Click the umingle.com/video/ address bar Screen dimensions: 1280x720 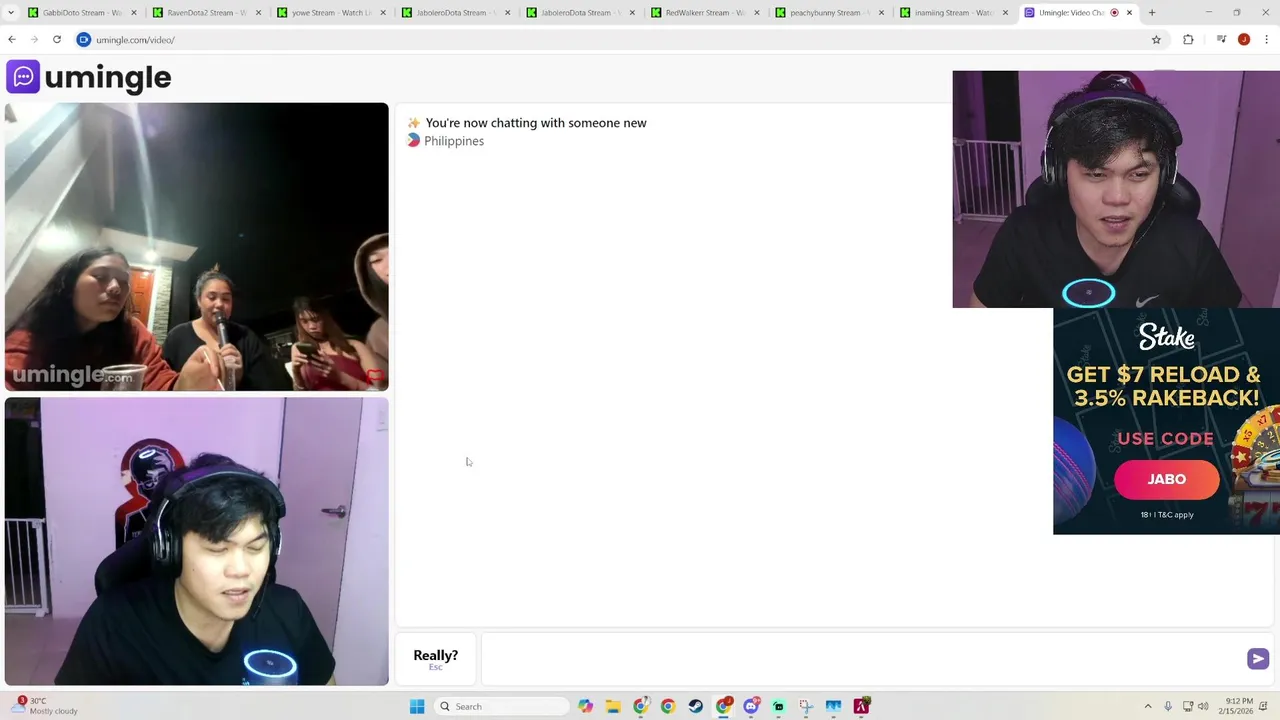click(x=610, y=40)
